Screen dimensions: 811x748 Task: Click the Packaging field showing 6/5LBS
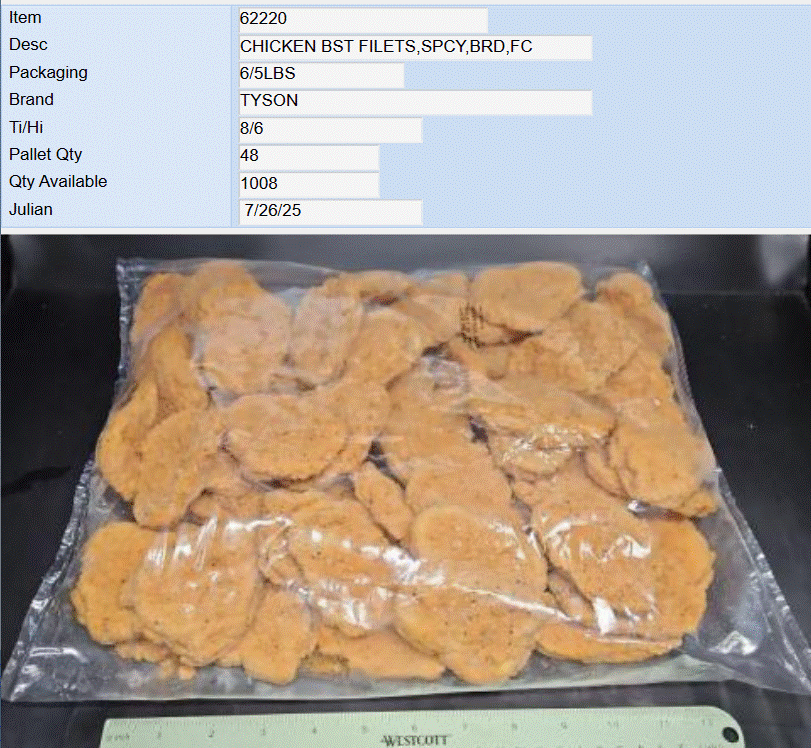[321, 74]
